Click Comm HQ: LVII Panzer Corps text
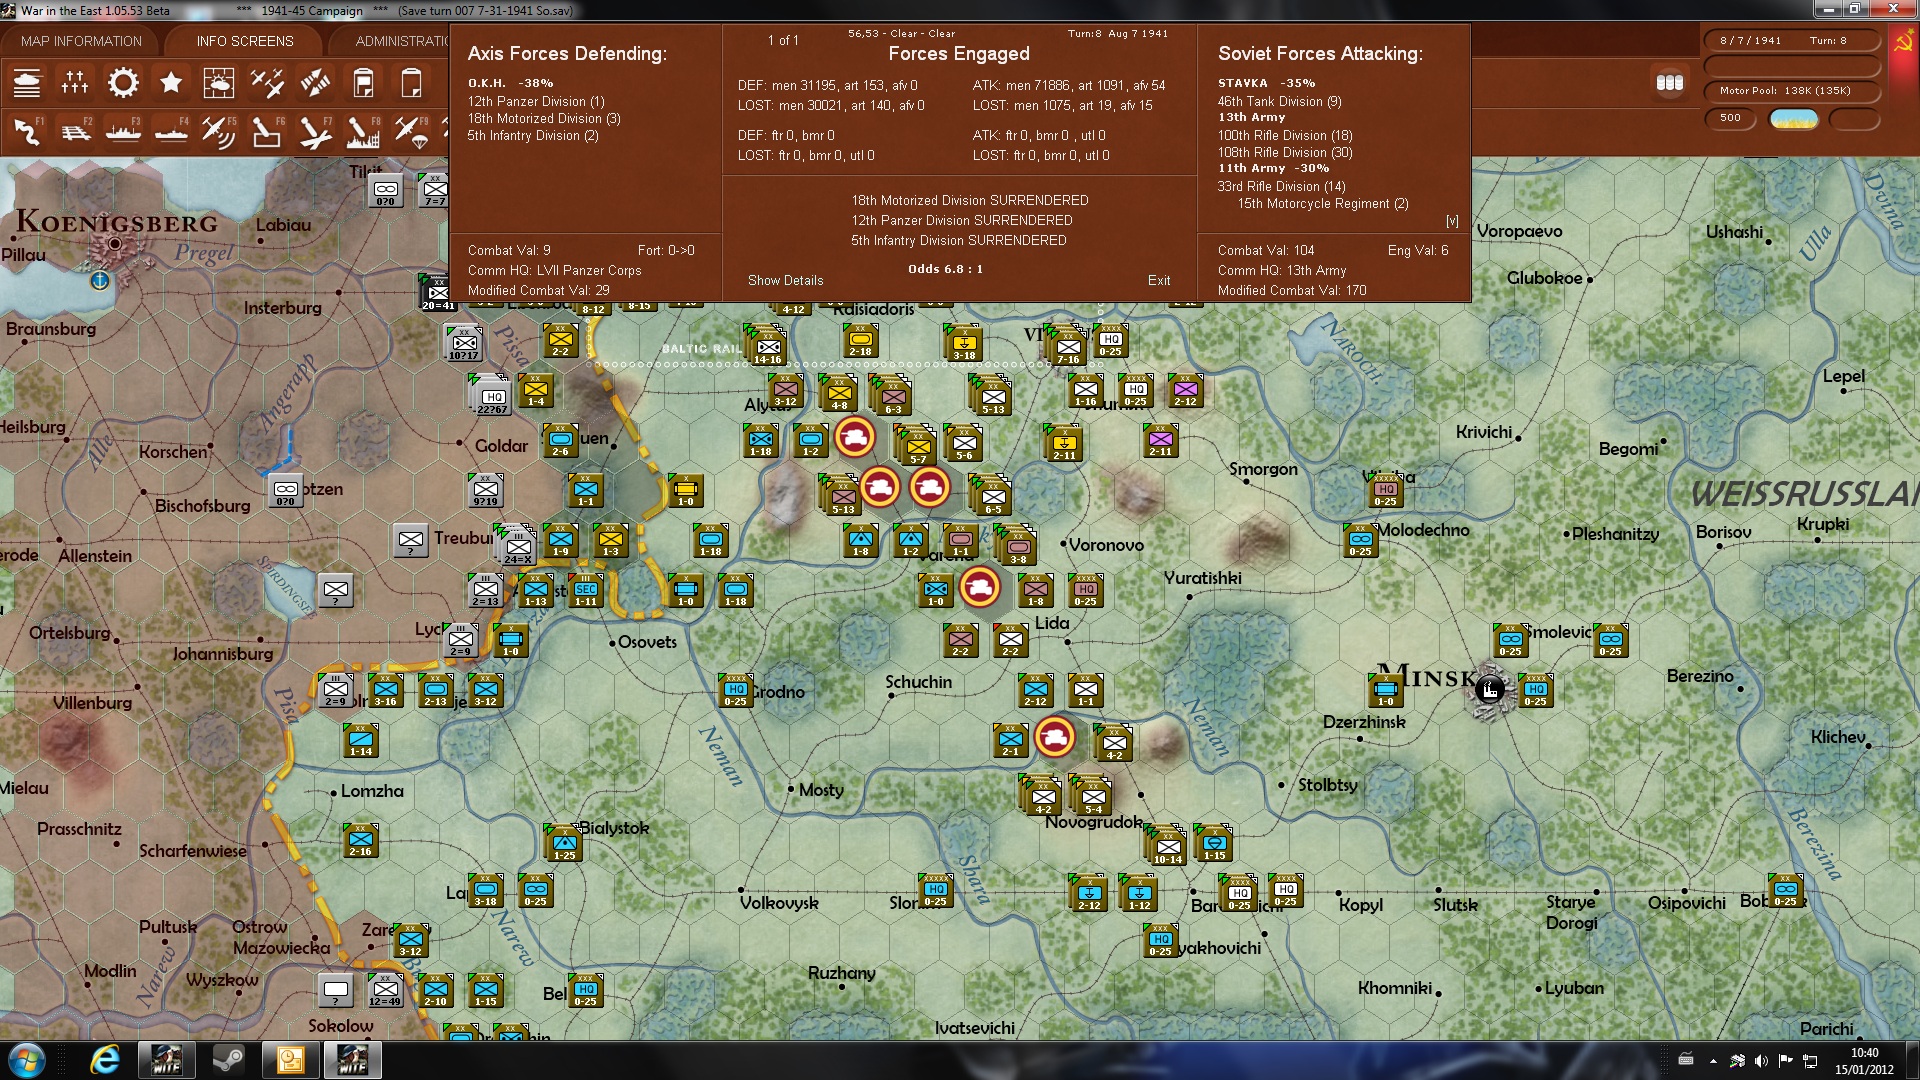The width and height of the screenshot is (1920, 1080). click(555, 271)
